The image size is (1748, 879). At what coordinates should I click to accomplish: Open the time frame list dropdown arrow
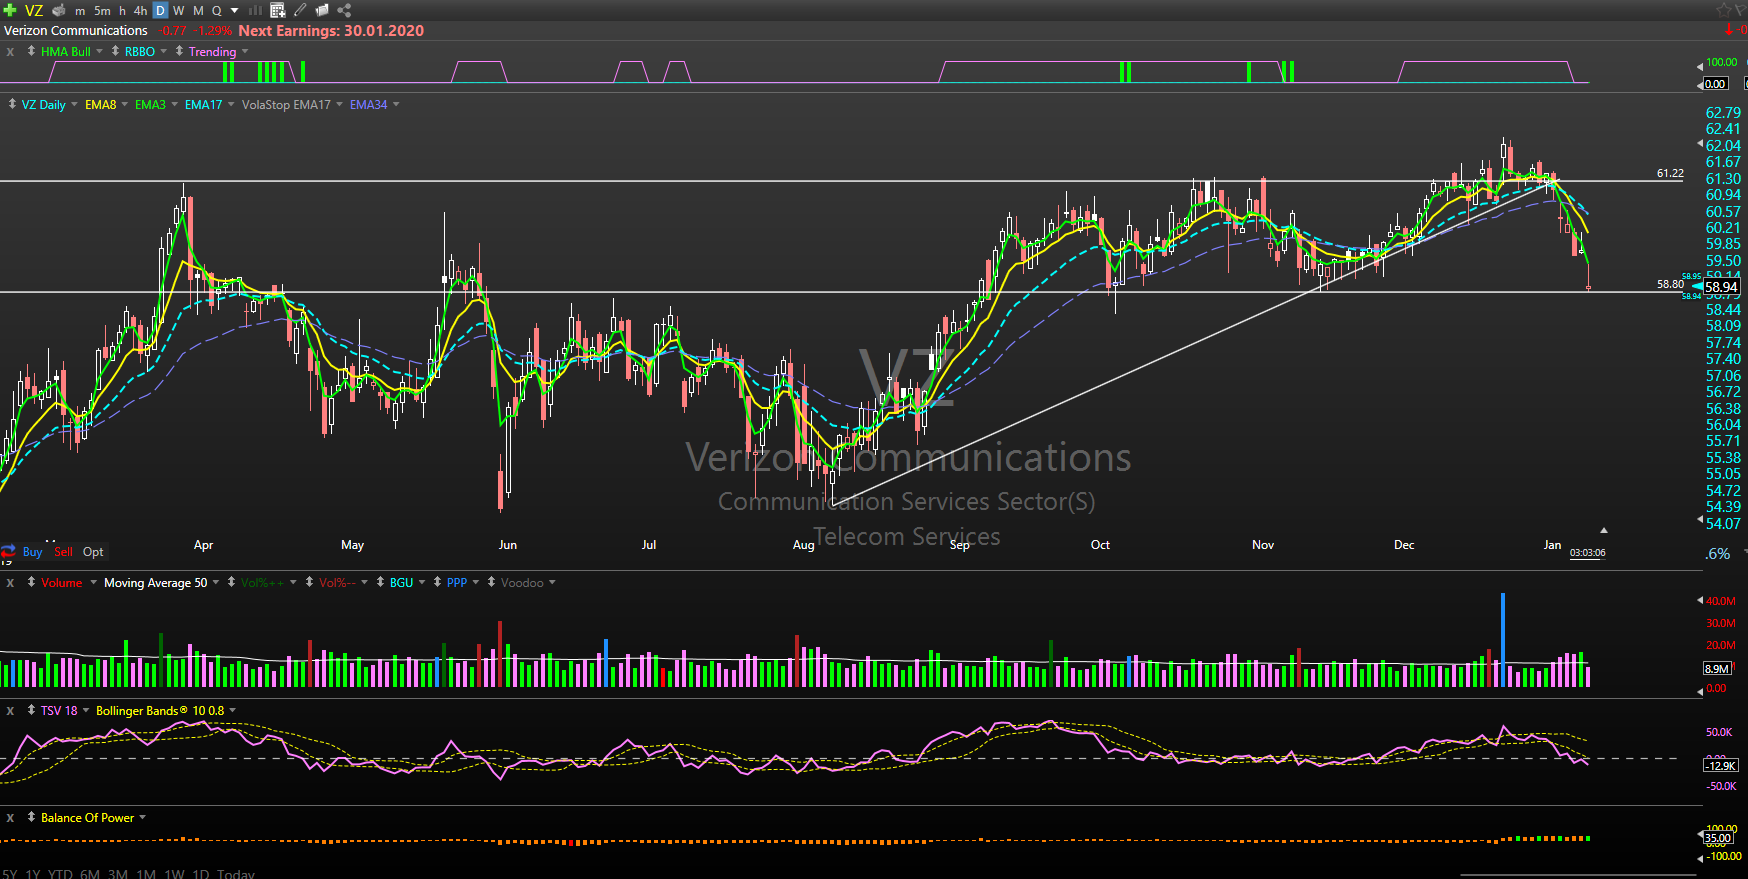pos(235,11)
